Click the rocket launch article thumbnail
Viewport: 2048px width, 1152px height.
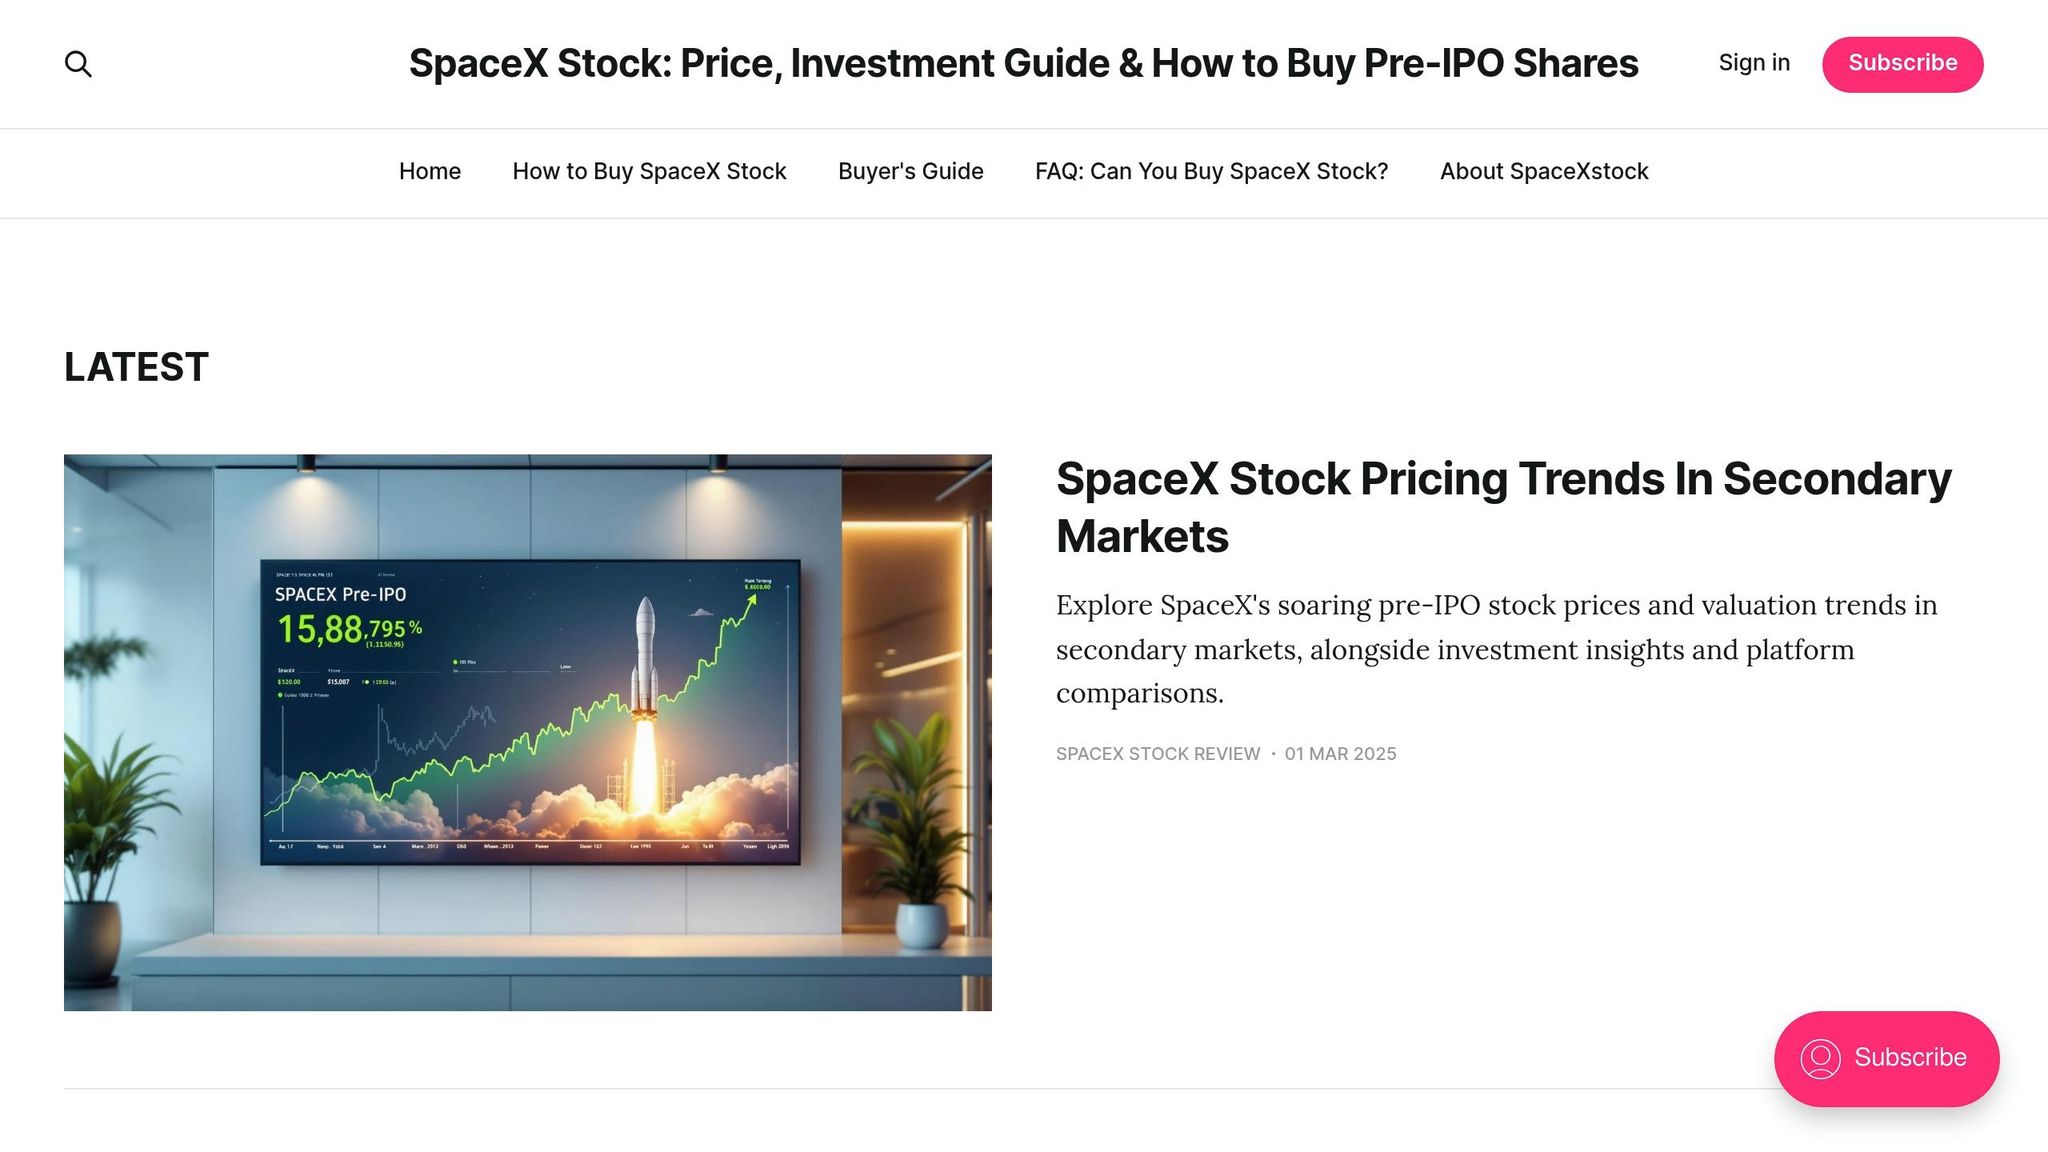pos(527,731)
